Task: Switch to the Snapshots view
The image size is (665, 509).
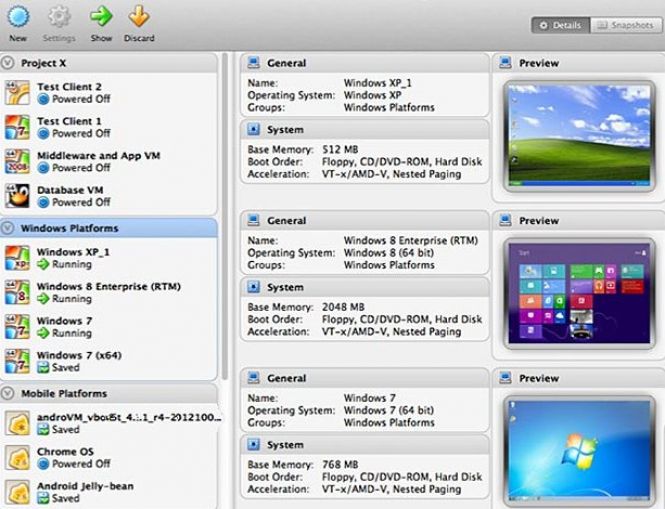Action: click(626, 25)
